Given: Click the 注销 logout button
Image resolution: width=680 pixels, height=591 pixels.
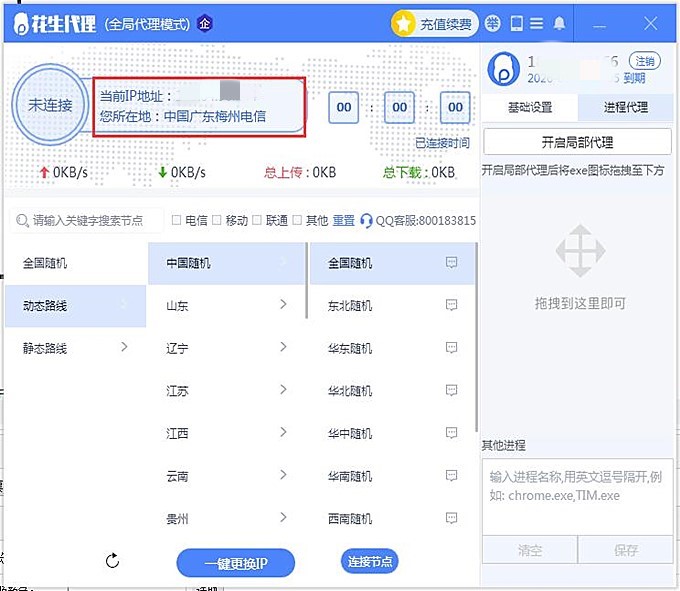Looking at the screenshot, I should point(645,61).
